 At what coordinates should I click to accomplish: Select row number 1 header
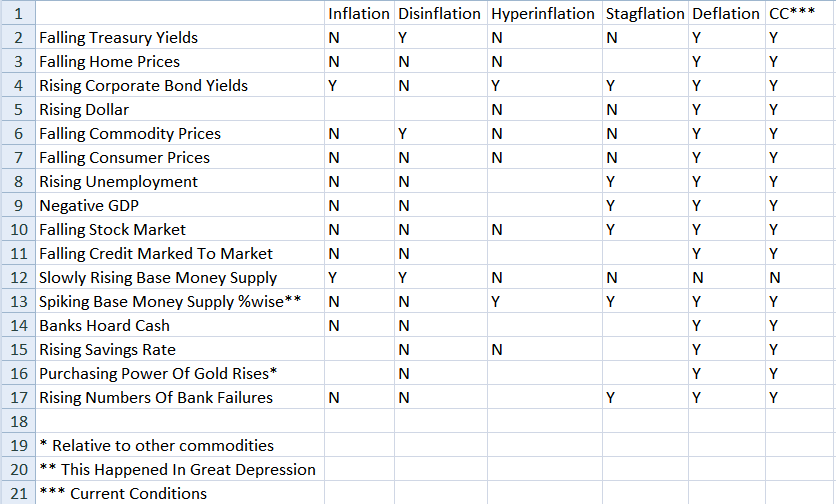(17, 14)
